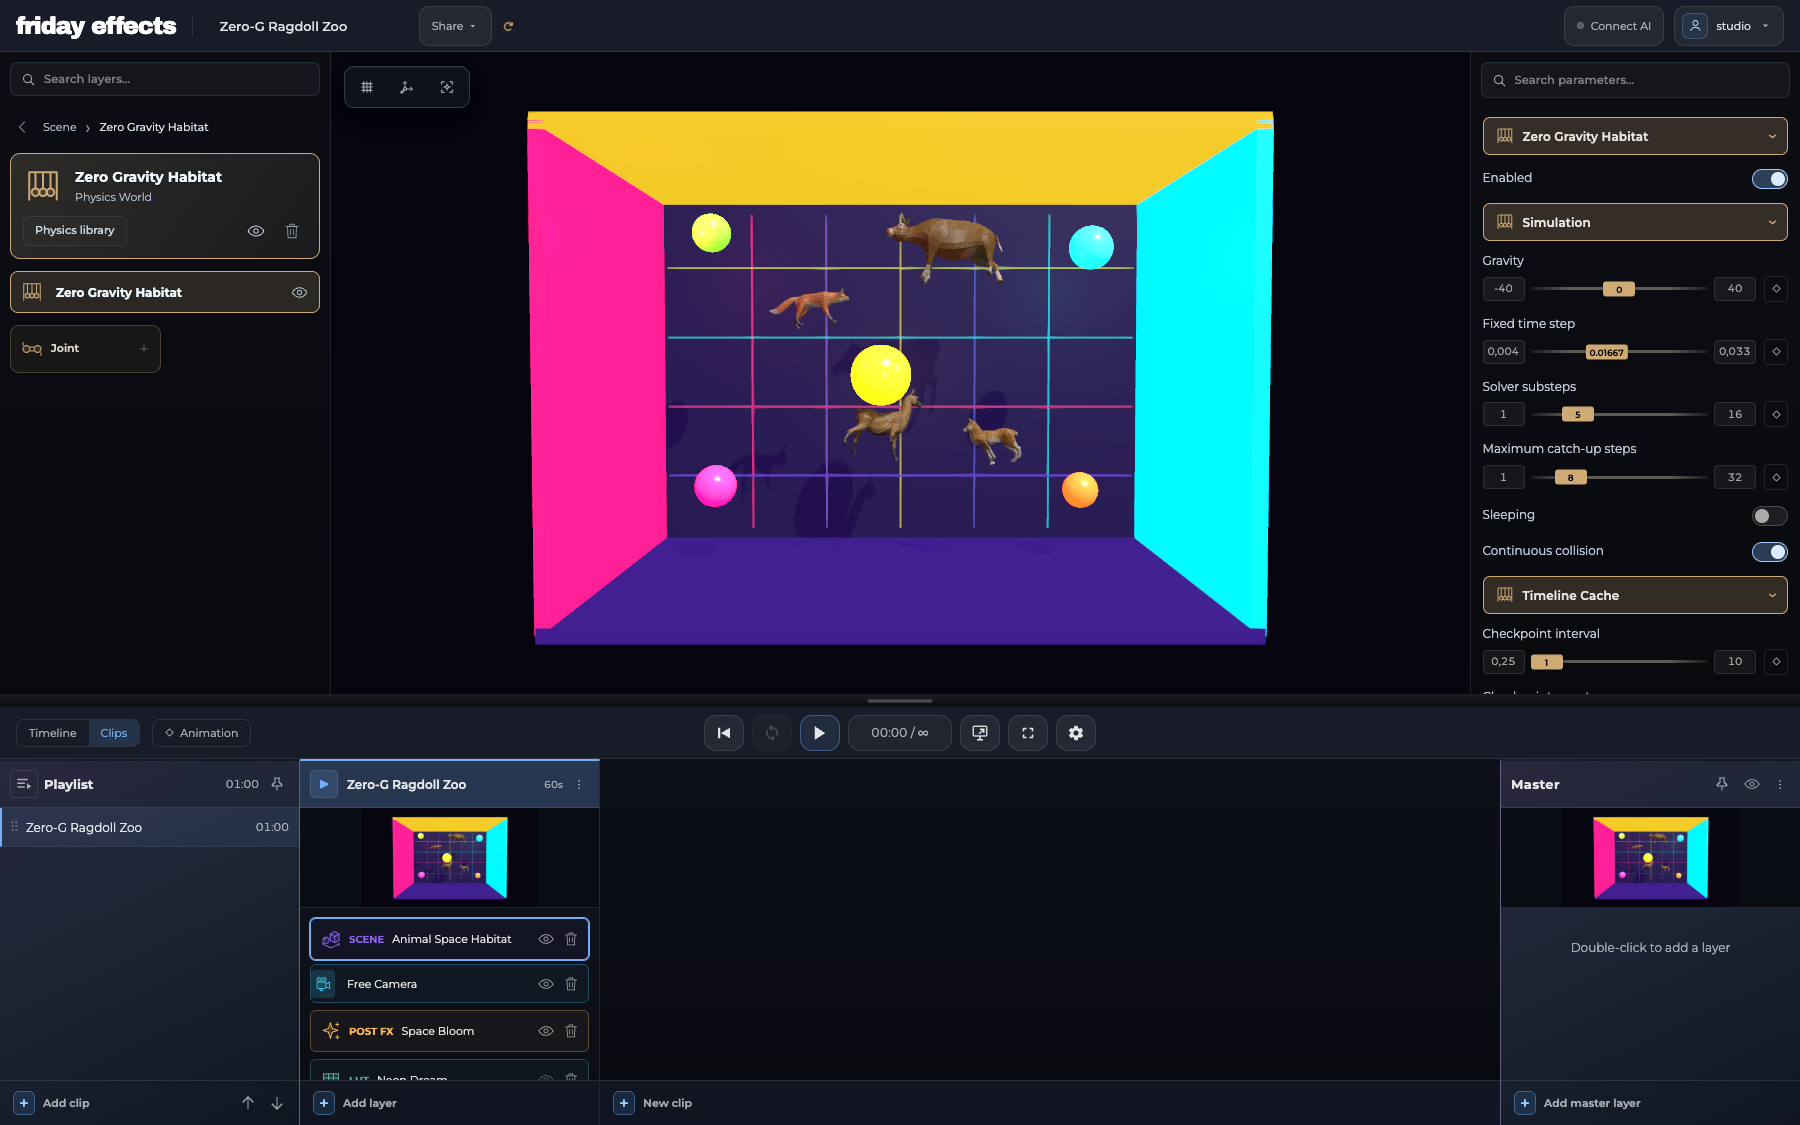Collapse the Timeline Cache section
The width and height of the screenshot is (1800, 1125).
point(1635,595)
